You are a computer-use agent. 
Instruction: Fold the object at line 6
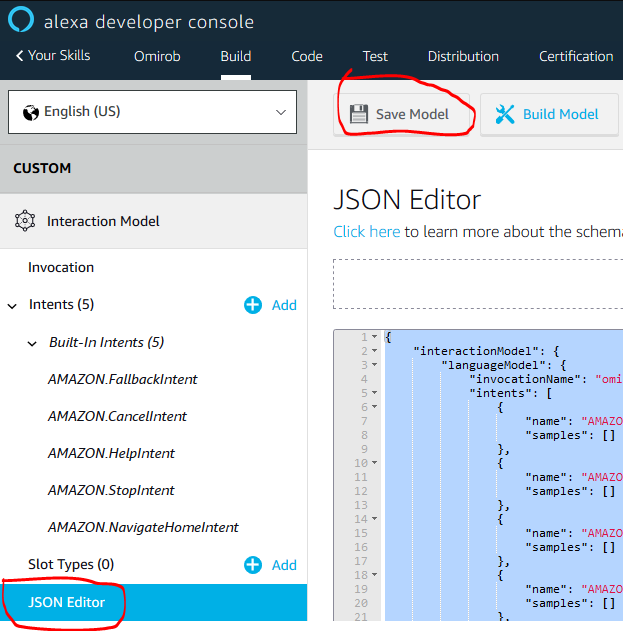[375, 406]
